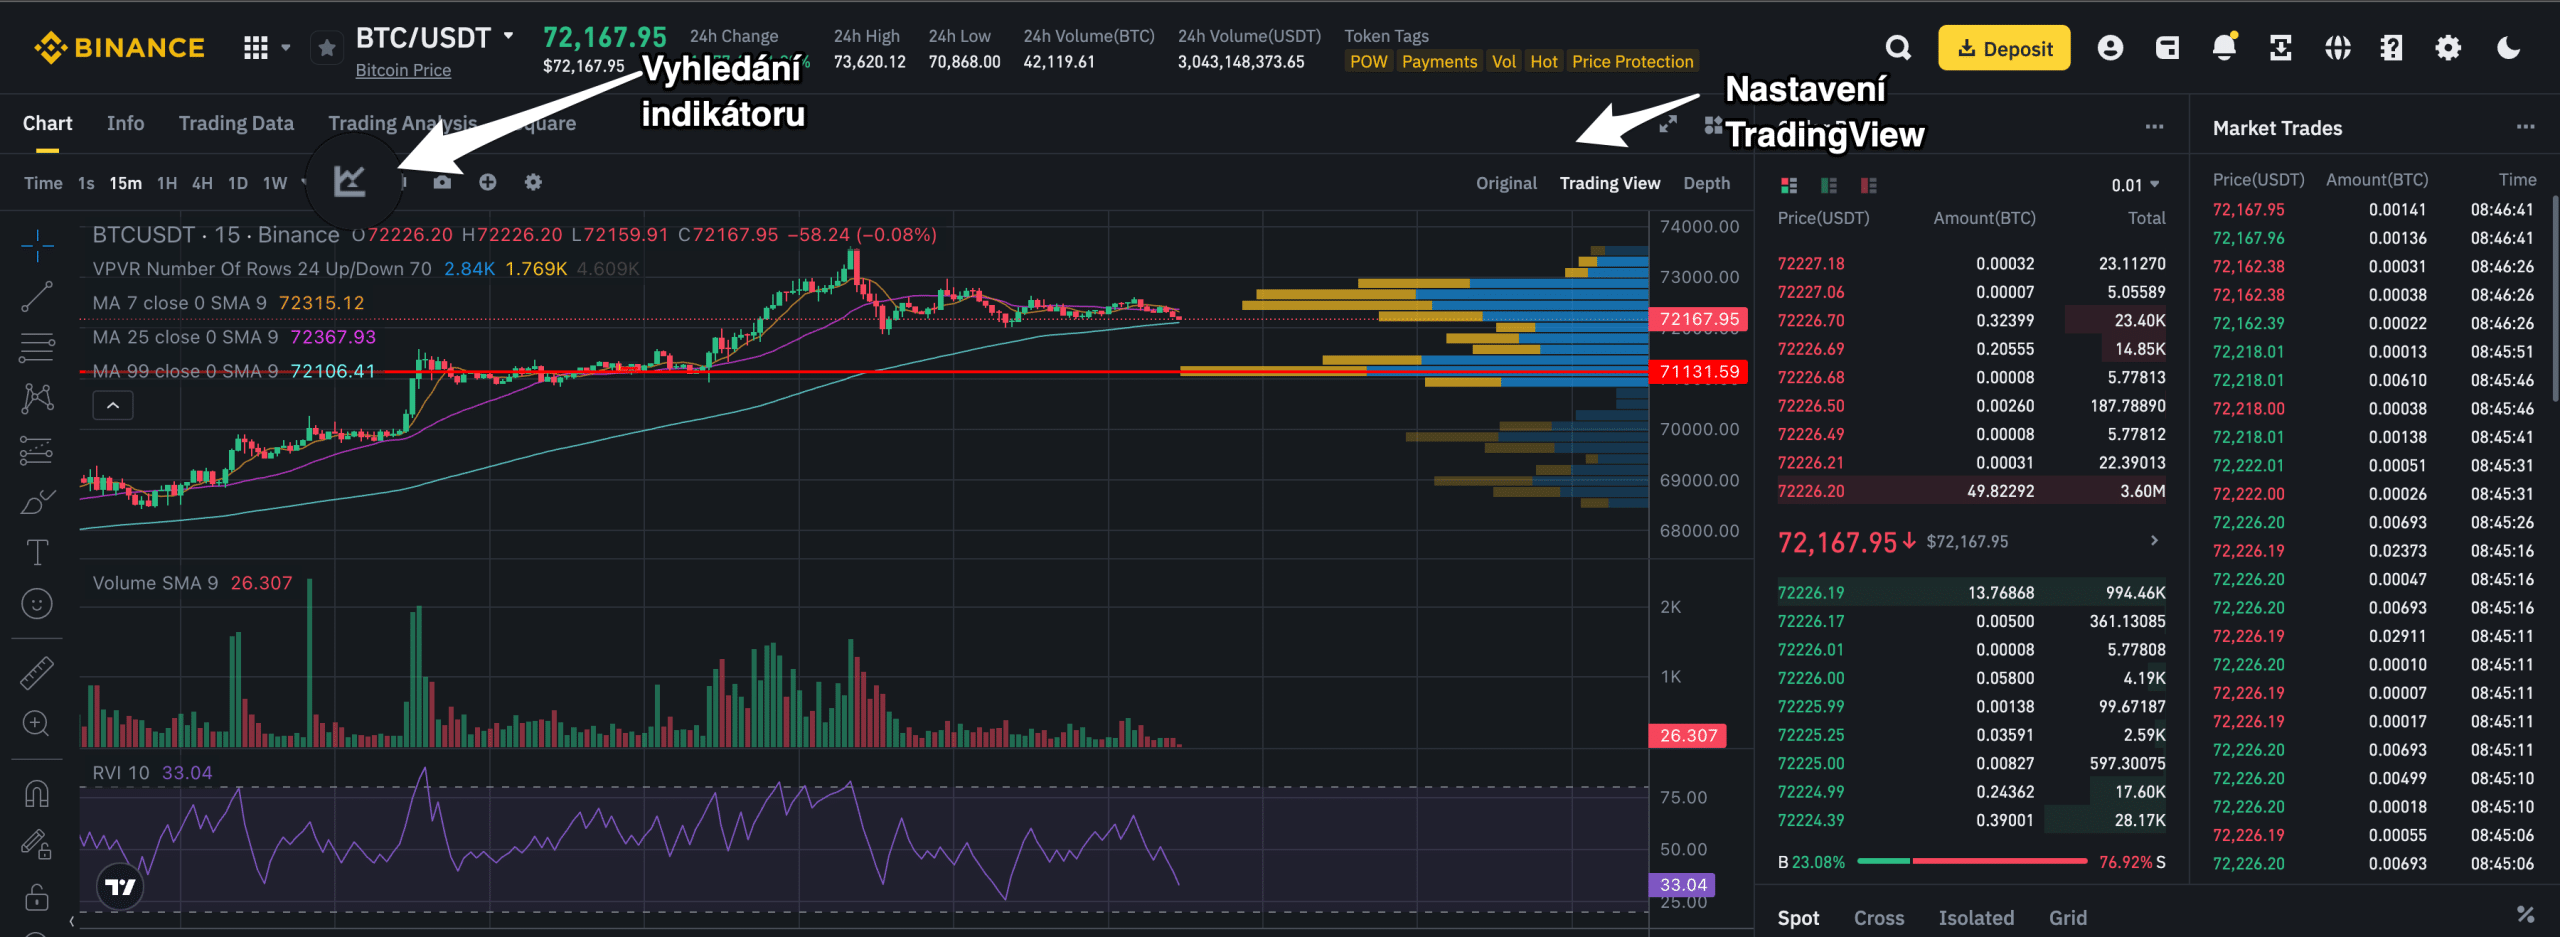Open order book more options menu
Image resolution: width=2560 pixels, height=937 pixels.
tap(2154, 126)
